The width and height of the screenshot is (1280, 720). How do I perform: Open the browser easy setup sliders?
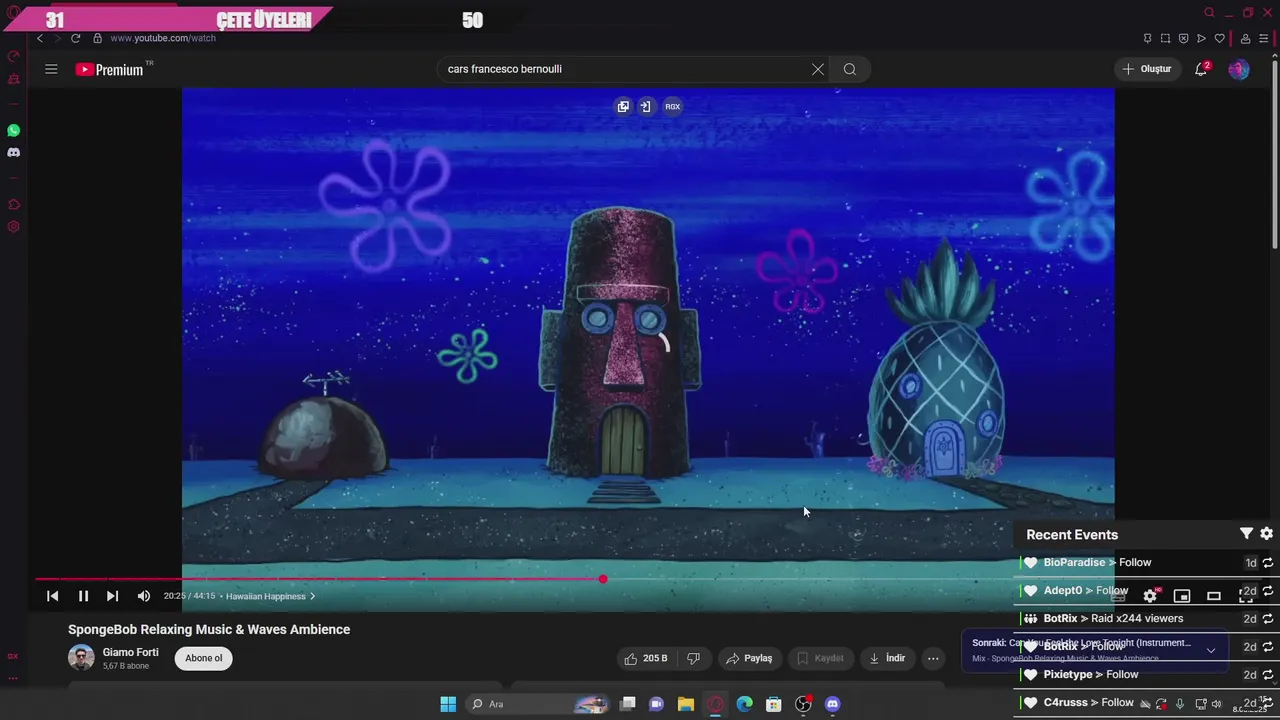(x=1265, y=38)
